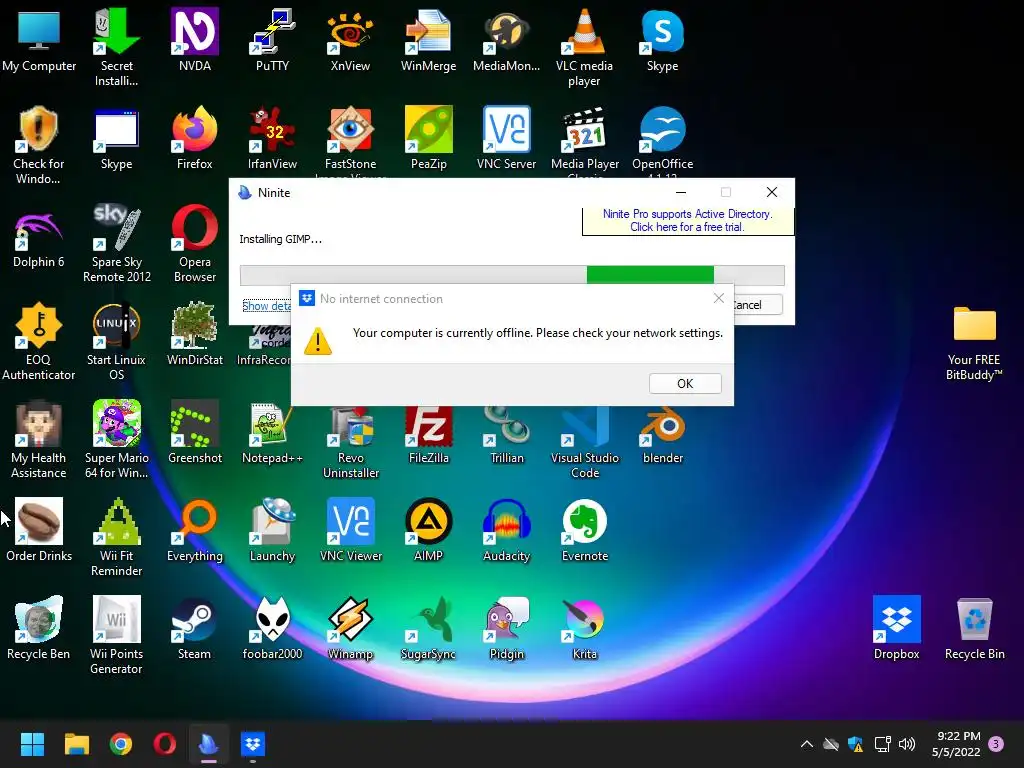Select Your FREE BitBuddy folder
This screenshot has width=1024, height=768.
(x=974, y=342)
